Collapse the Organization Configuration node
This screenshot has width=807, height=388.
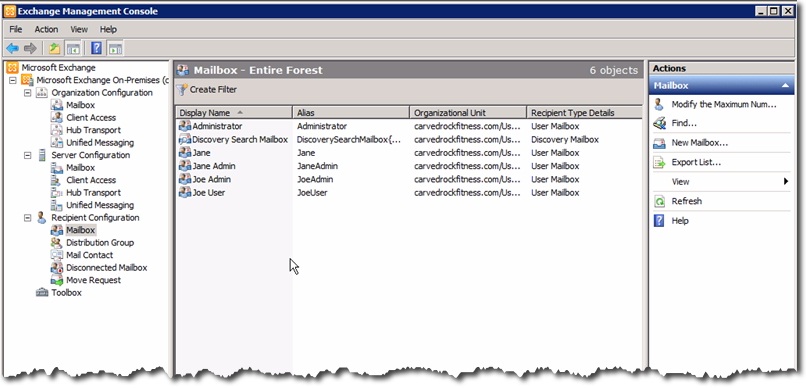[28, 93]
